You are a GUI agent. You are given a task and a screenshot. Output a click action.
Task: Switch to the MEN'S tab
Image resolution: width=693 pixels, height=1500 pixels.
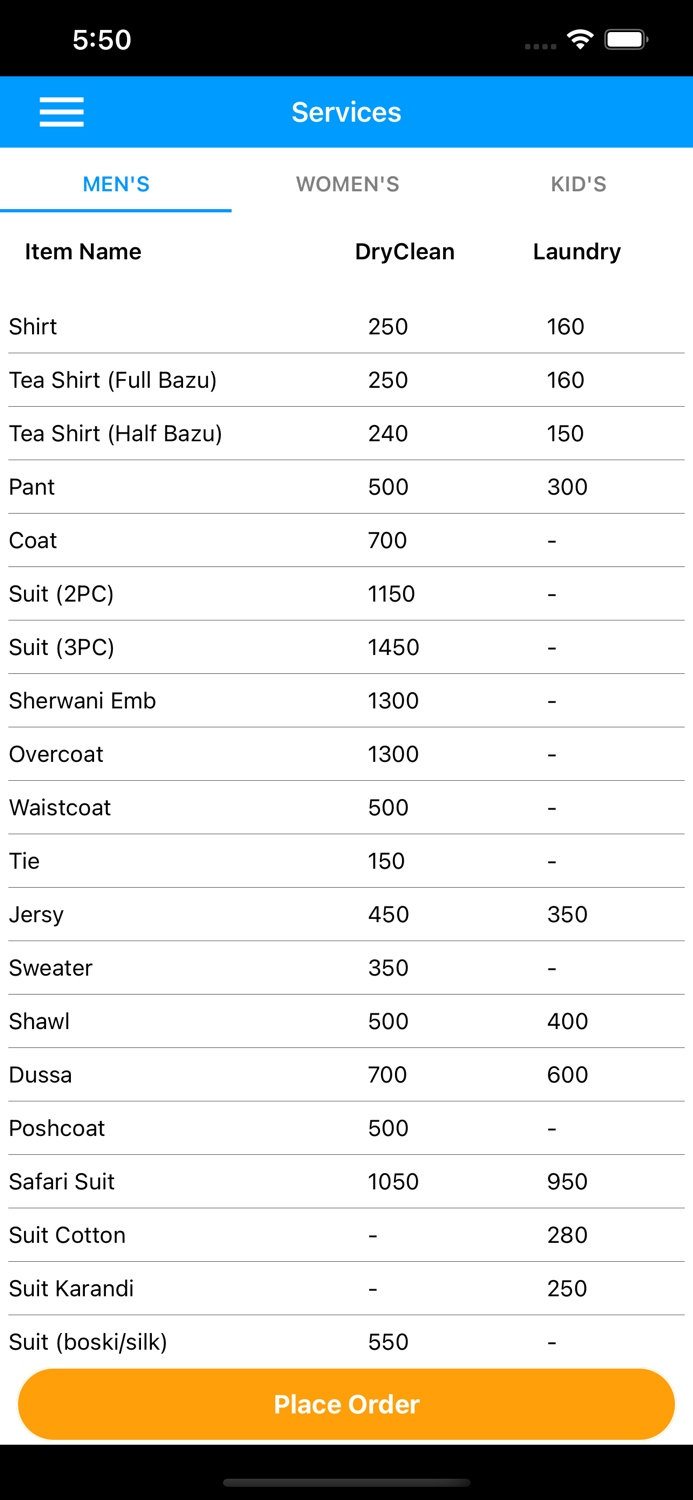116,184
